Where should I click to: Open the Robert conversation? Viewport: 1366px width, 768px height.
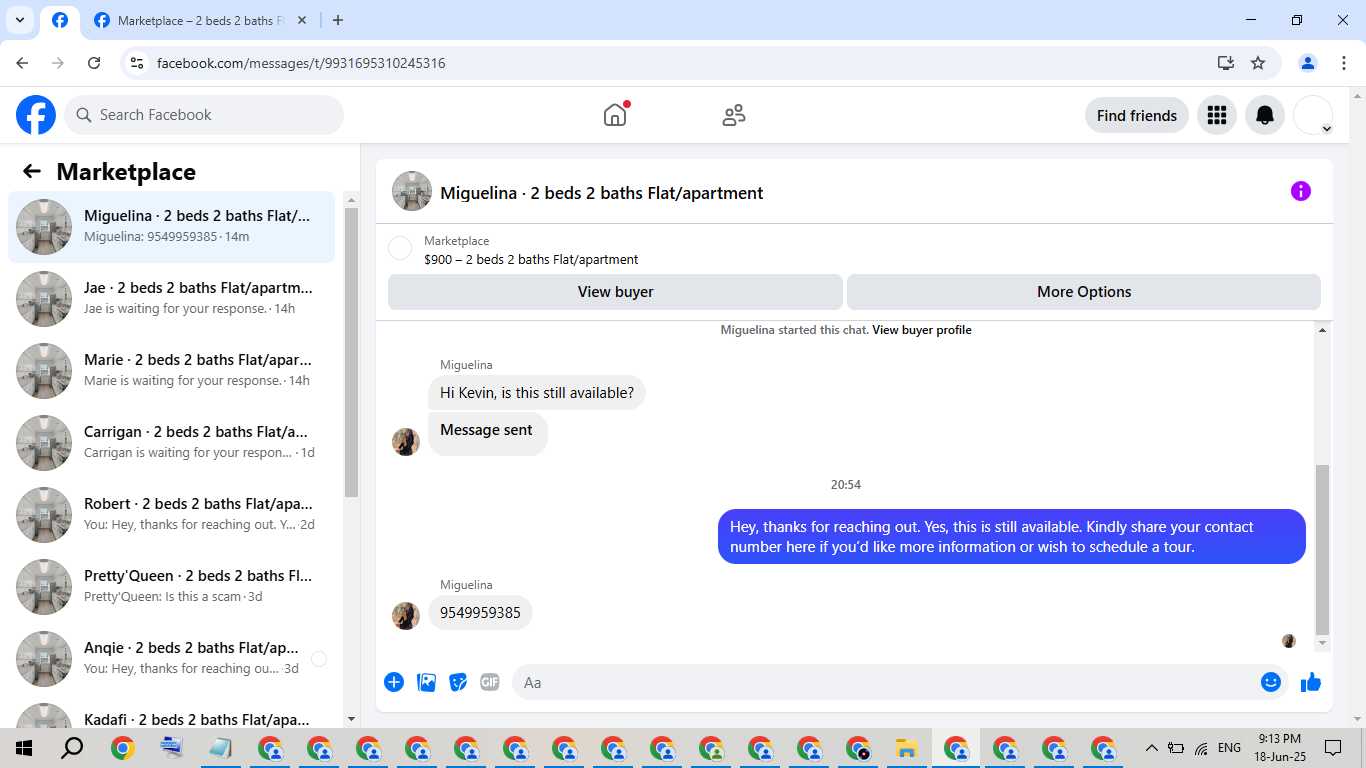coord(172,515)
